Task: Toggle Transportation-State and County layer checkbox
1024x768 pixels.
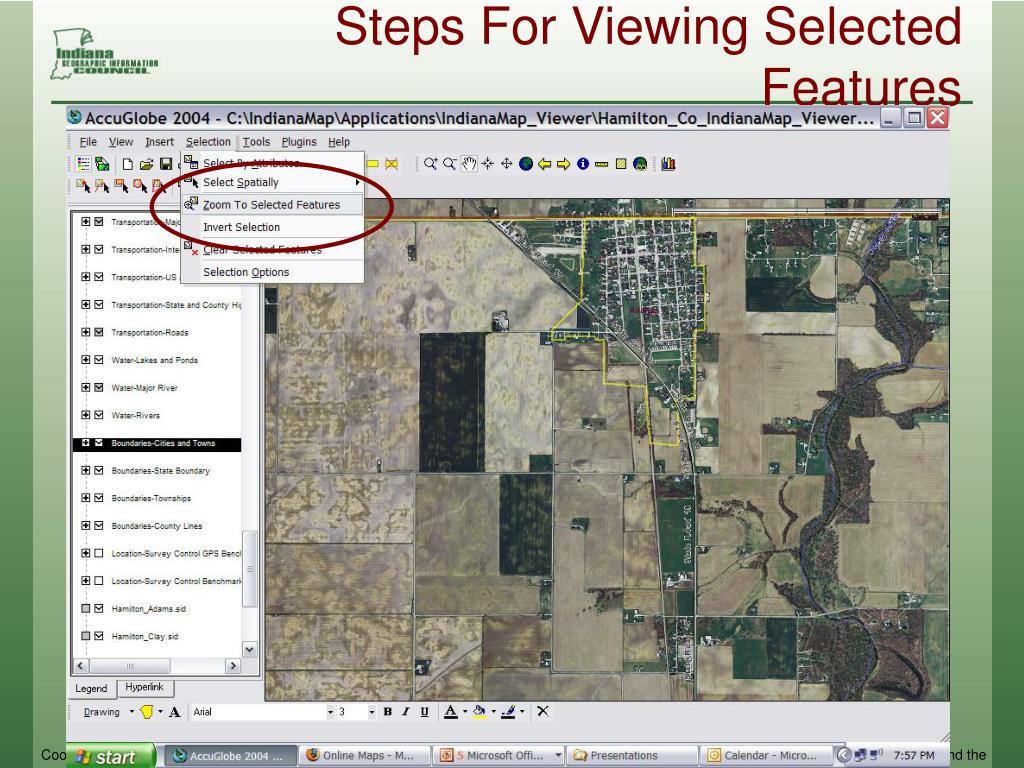Action: click(x=99, y=304)
